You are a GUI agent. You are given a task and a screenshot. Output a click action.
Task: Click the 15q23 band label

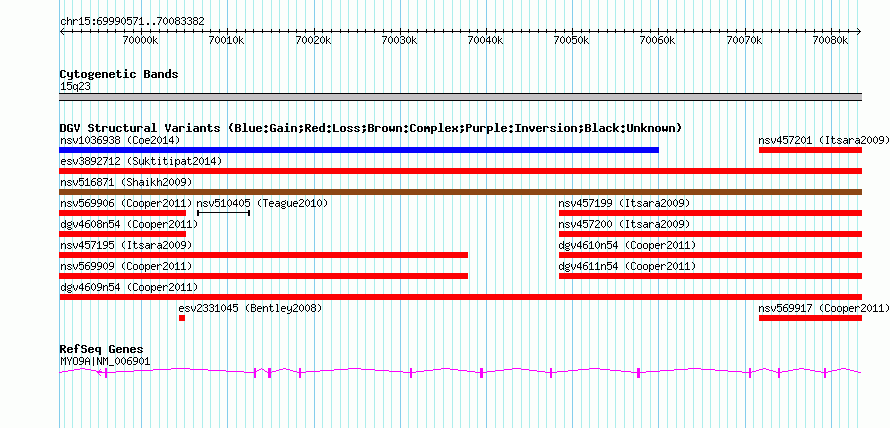(x=75, y=87)
